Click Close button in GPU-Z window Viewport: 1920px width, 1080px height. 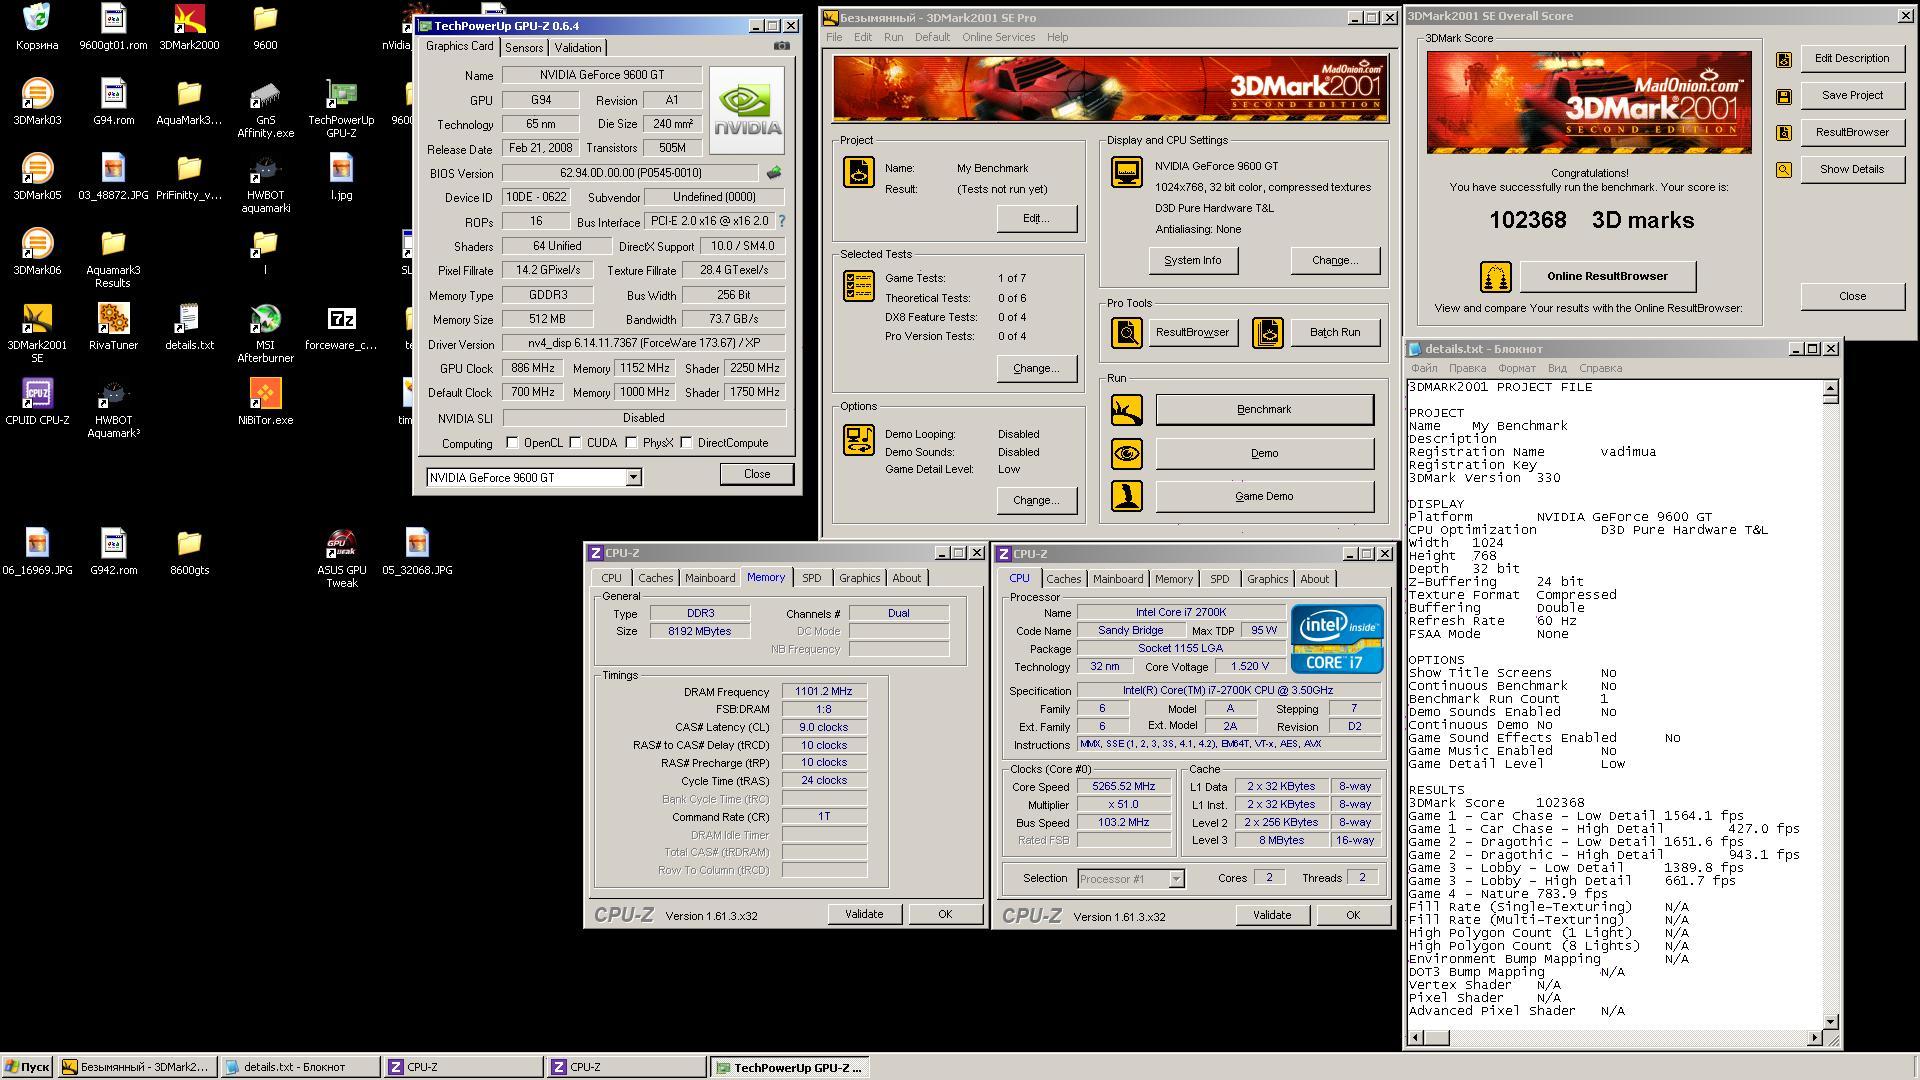pos(756,474)
